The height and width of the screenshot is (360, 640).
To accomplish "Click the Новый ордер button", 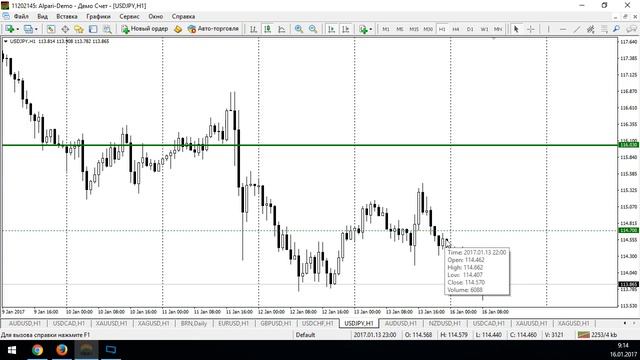I will [145, 29].
